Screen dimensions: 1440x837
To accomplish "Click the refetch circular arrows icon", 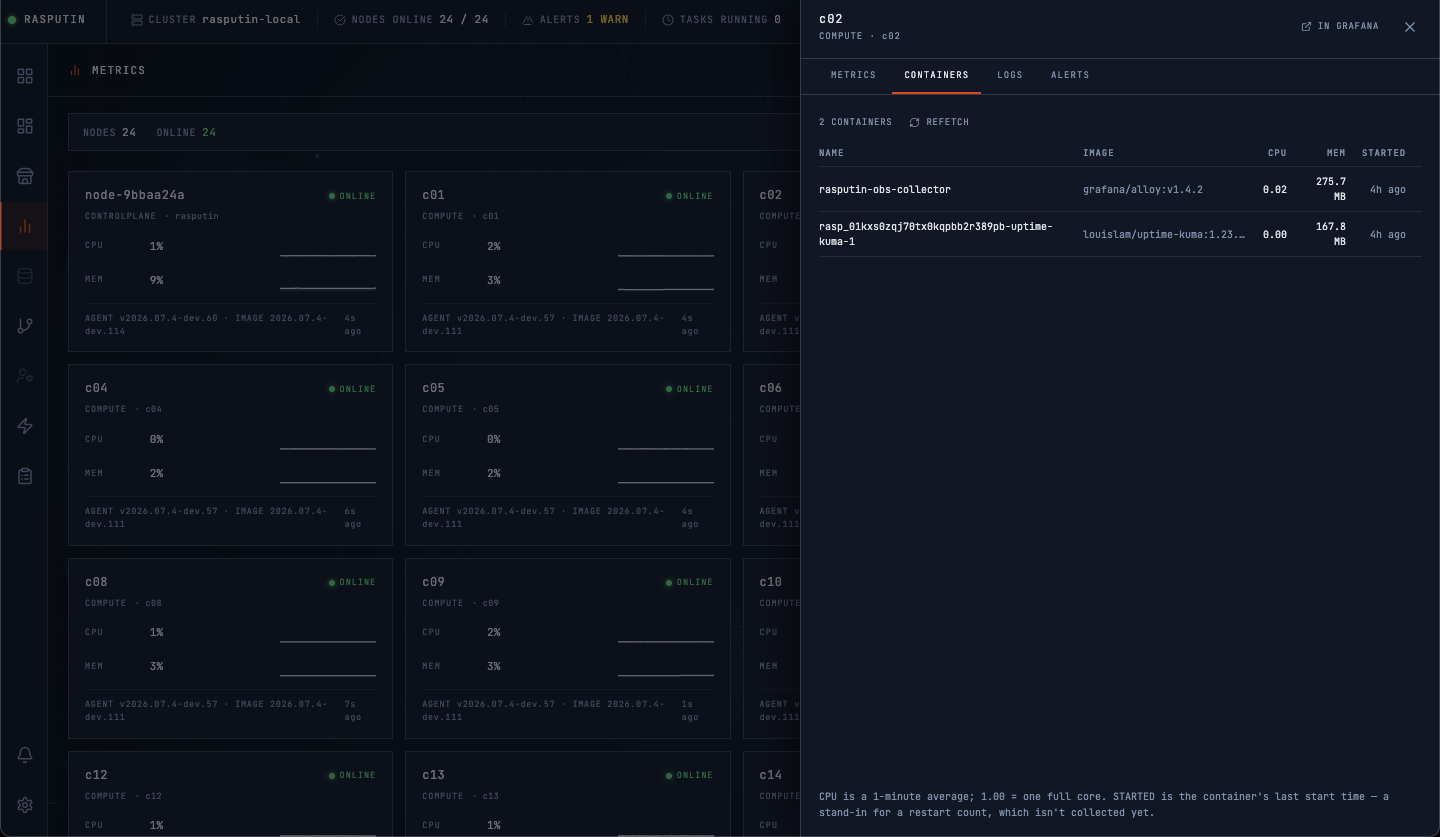I will point(914,122).
